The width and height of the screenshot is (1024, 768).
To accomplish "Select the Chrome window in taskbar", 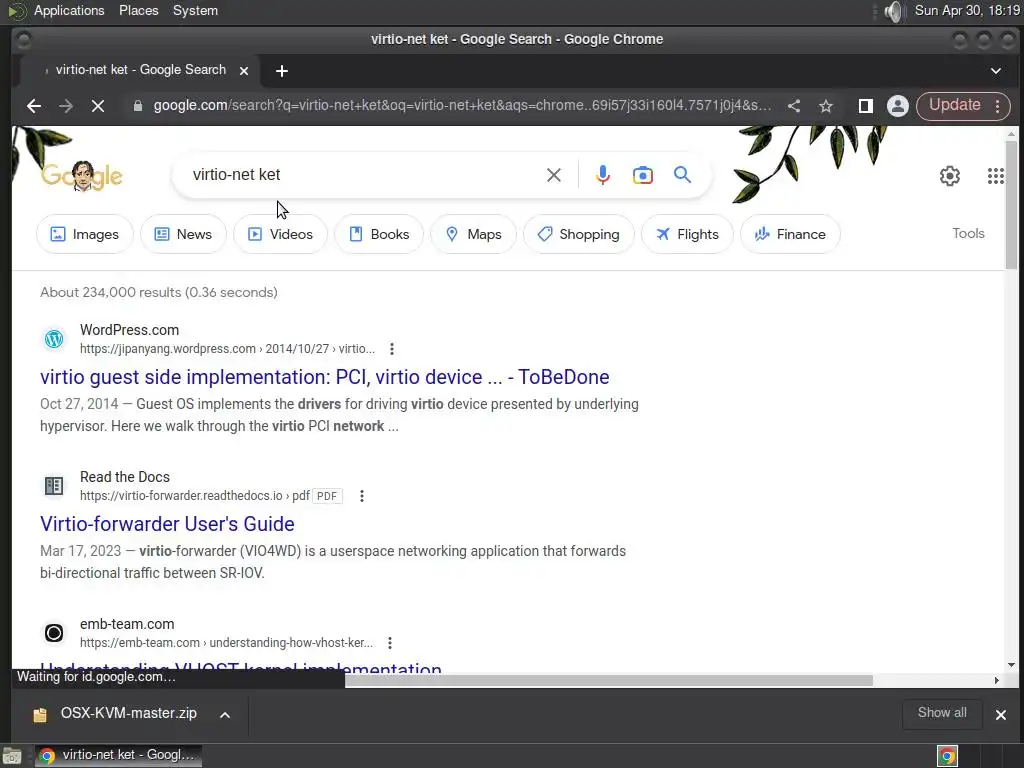I will 118,756.
